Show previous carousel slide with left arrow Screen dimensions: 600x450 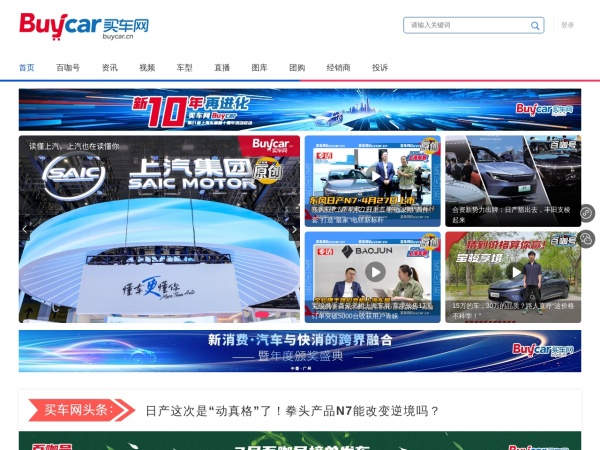[25, 230]
